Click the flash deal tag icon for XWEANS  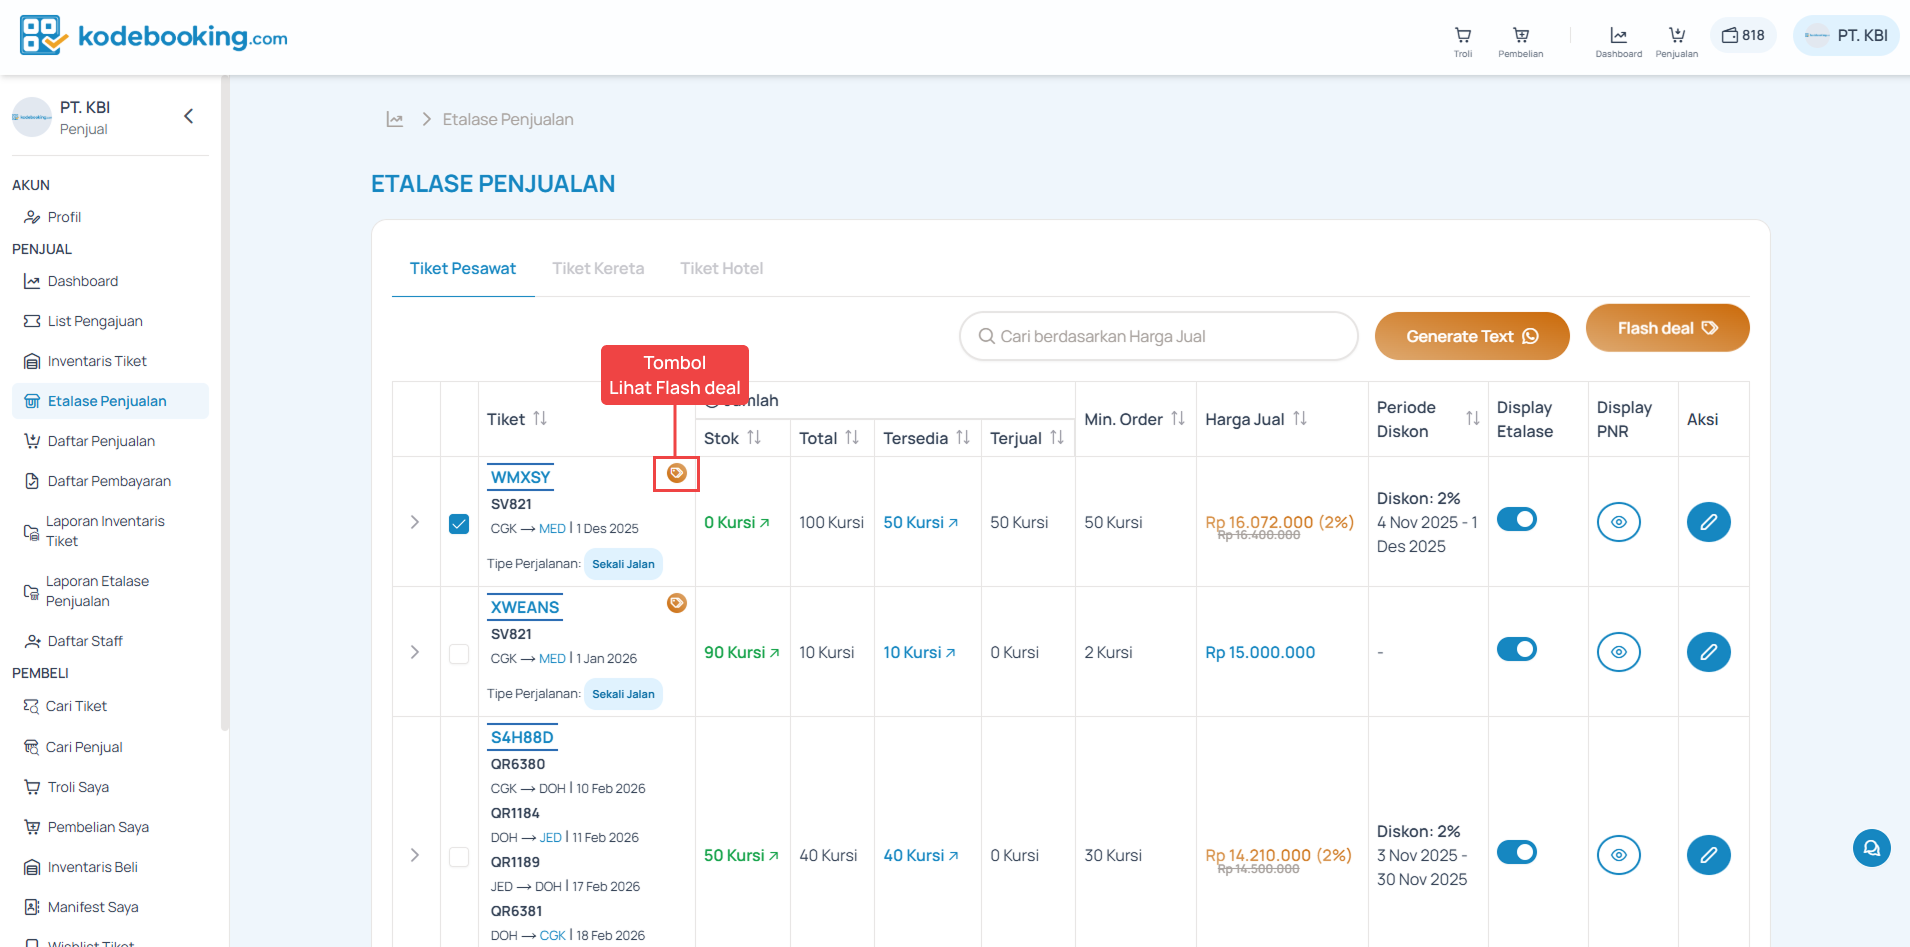pos(677,603)
